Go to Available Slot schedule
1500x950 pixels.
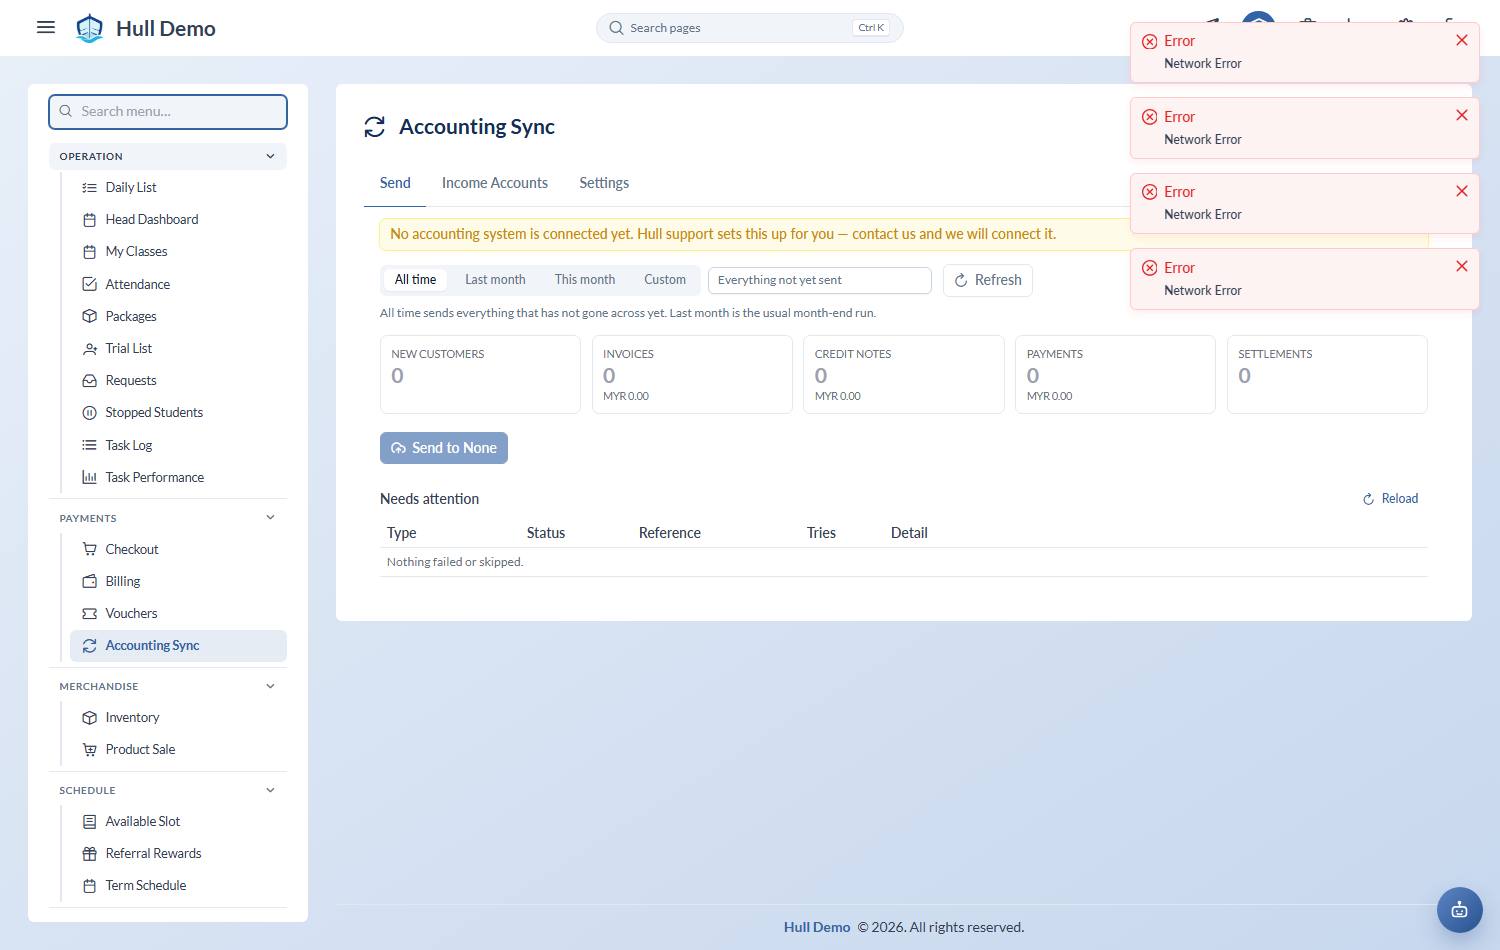click(x=178, y=821)
